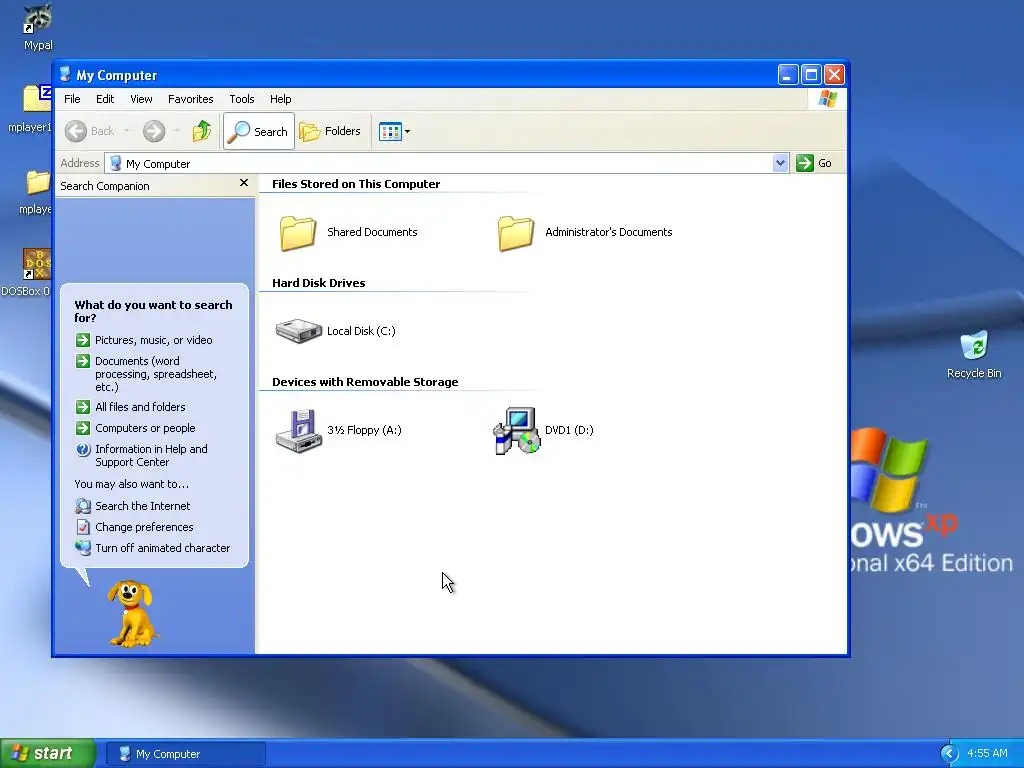
Task: Click the Go button
Action: click(814, 163)
